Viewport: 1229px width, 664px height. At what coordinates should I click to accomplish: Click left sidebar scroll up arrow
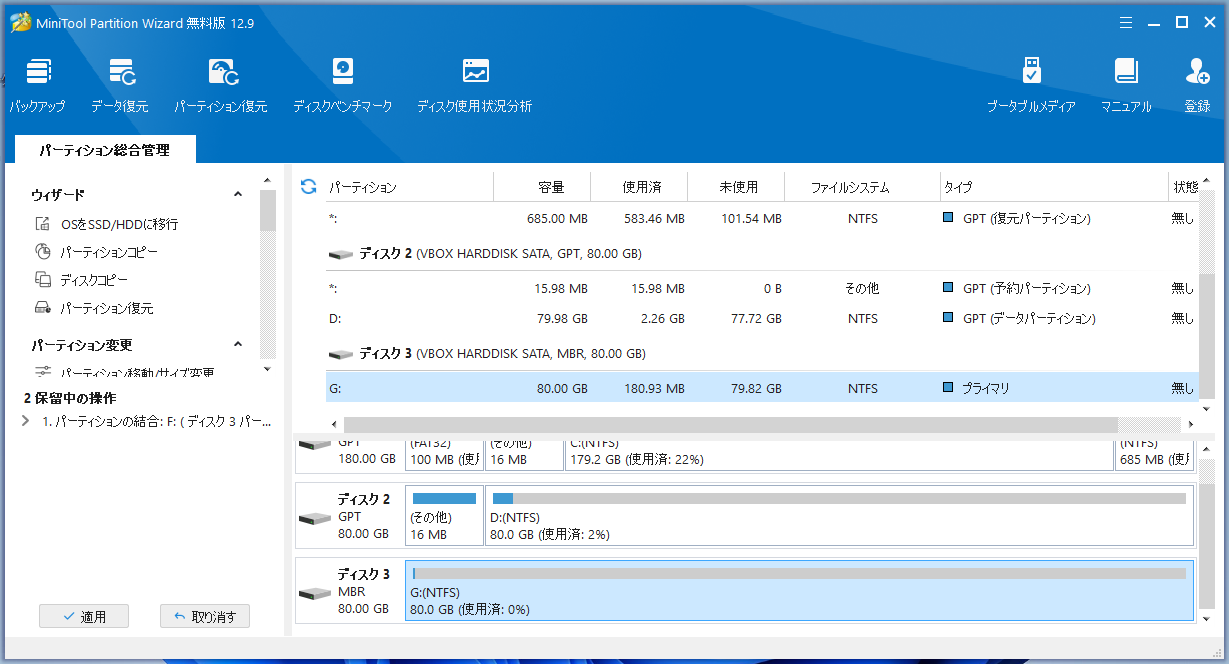pyautogui.click(x=267, y=180)
